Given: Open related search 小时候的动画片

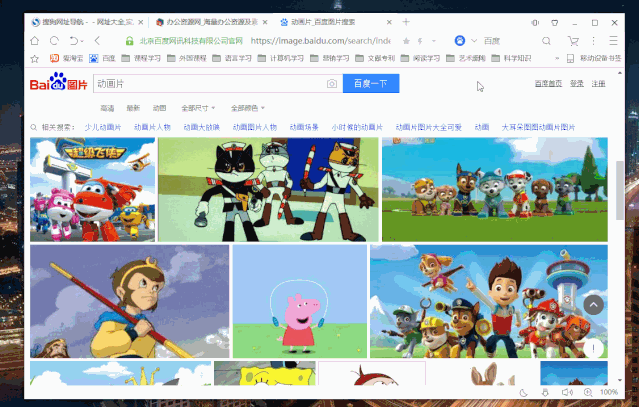Looking at the screenshot, I should pos(357,128).
